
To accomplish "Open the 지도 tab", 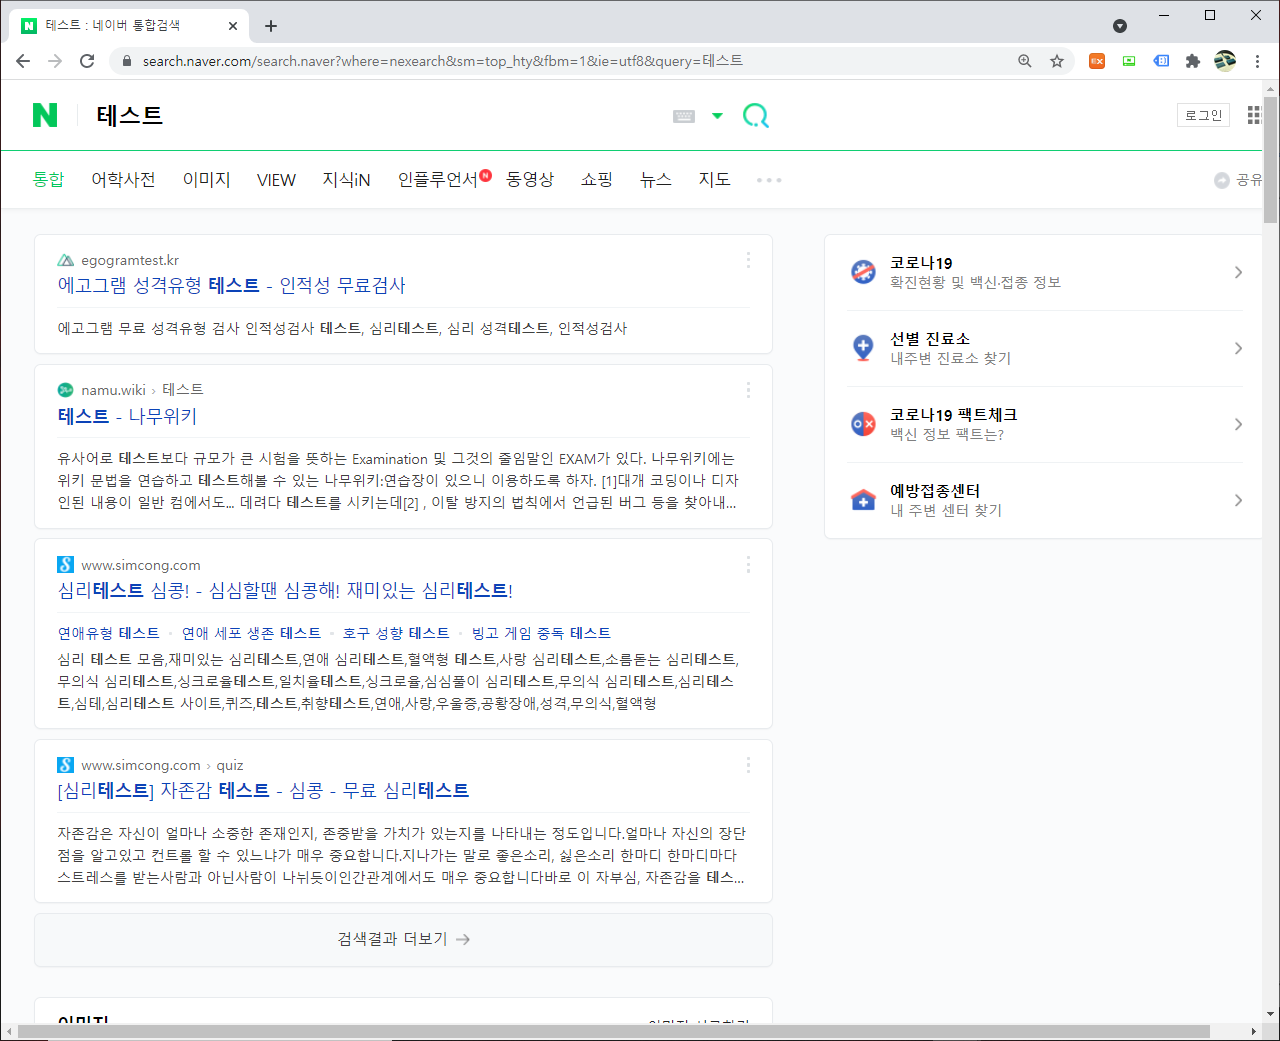I will pos(714,180).
